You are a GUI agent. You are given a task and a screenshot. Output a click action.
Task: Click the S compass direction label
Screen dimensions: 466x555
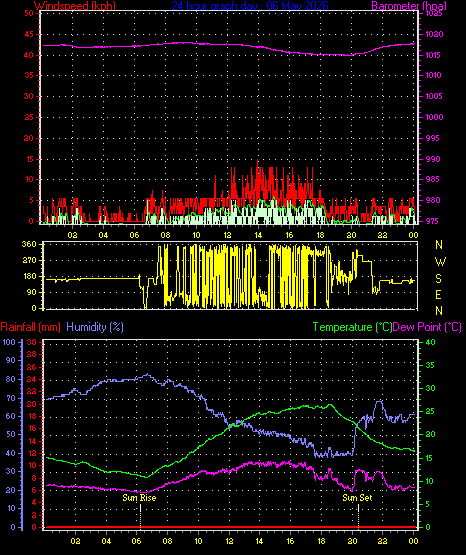point(438,279)
